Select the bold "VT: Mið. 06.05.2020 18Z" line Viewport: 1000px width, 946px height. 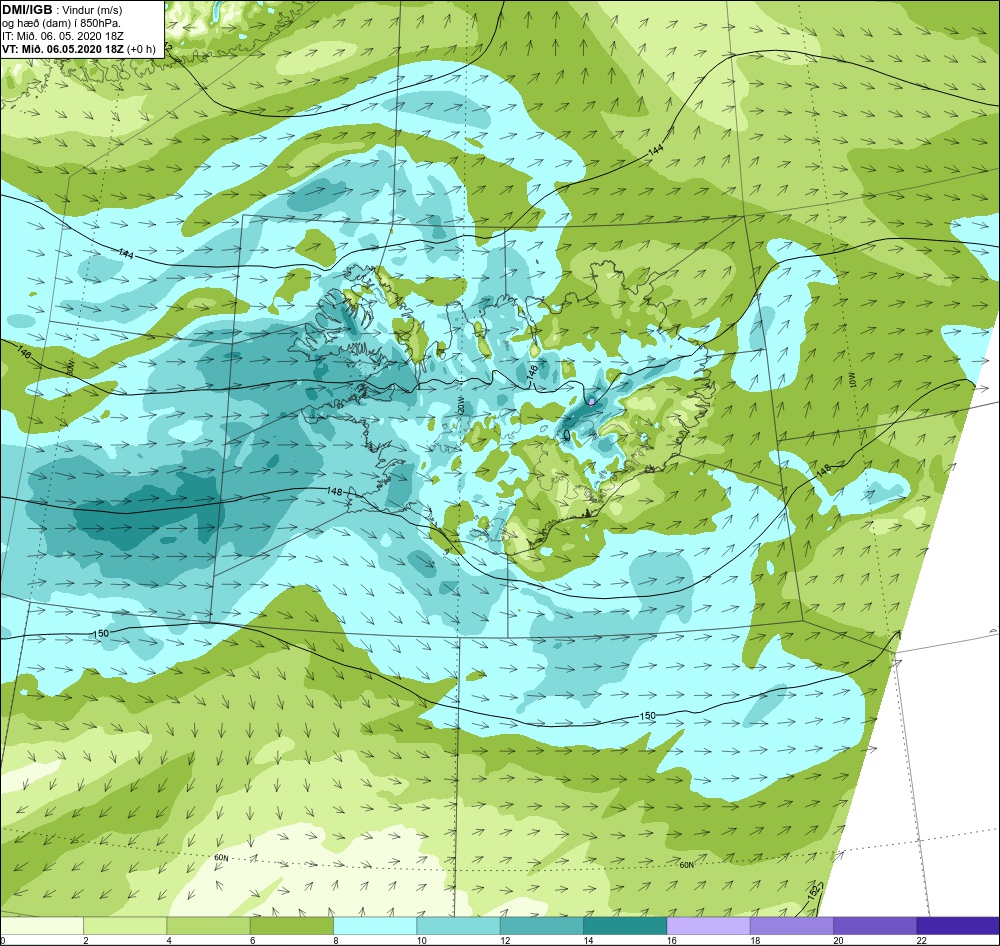coord(63,49)
